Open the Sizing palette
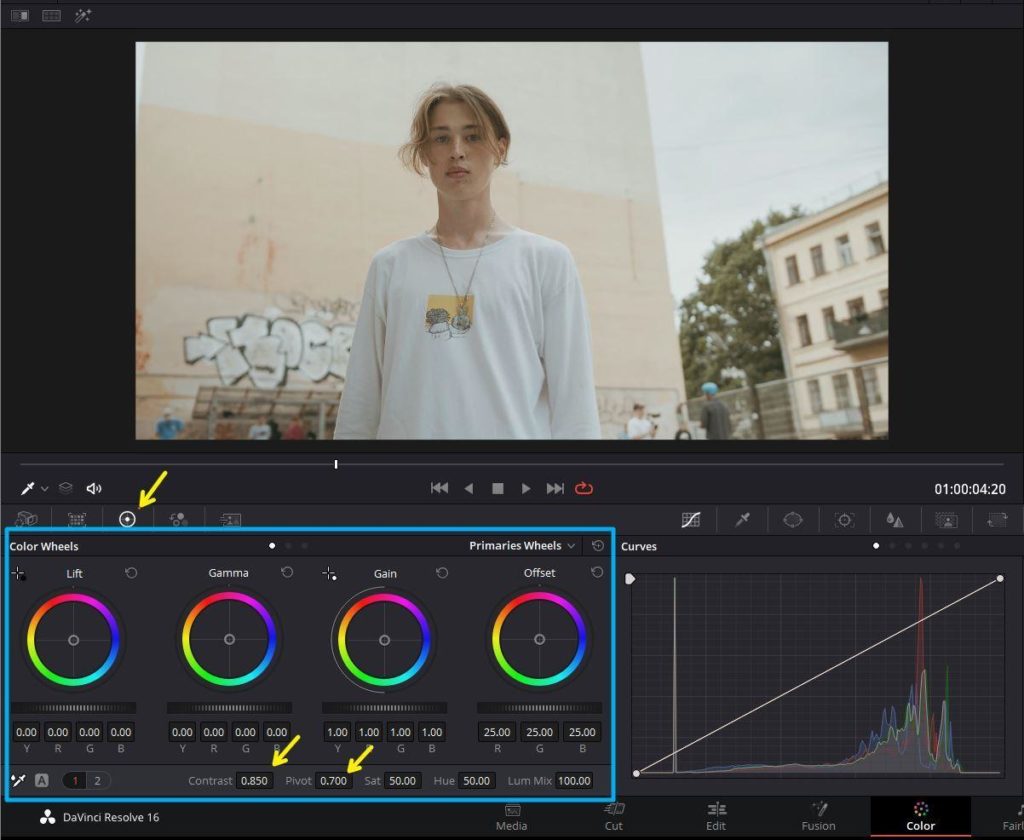The image size is (1024, 840). pos(997,520)
